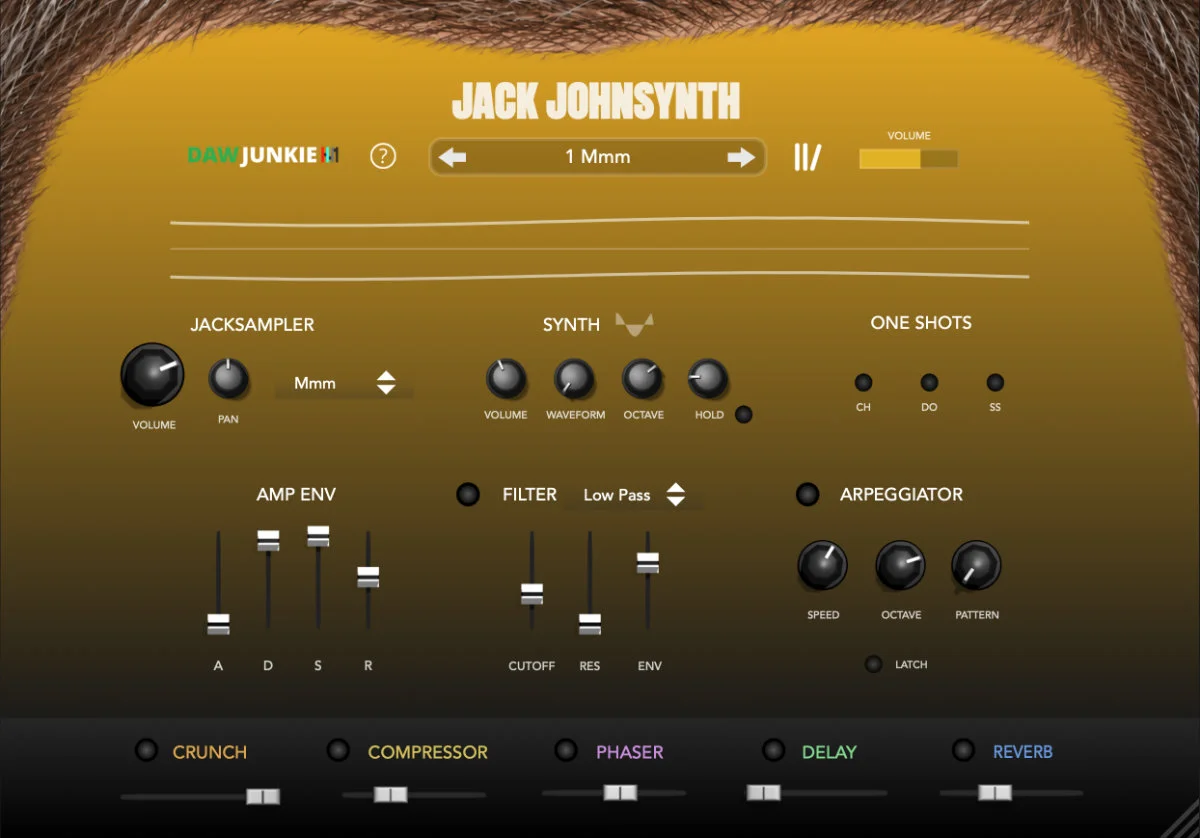Toggle the arpeggiator LATCH button

point(874,664)
